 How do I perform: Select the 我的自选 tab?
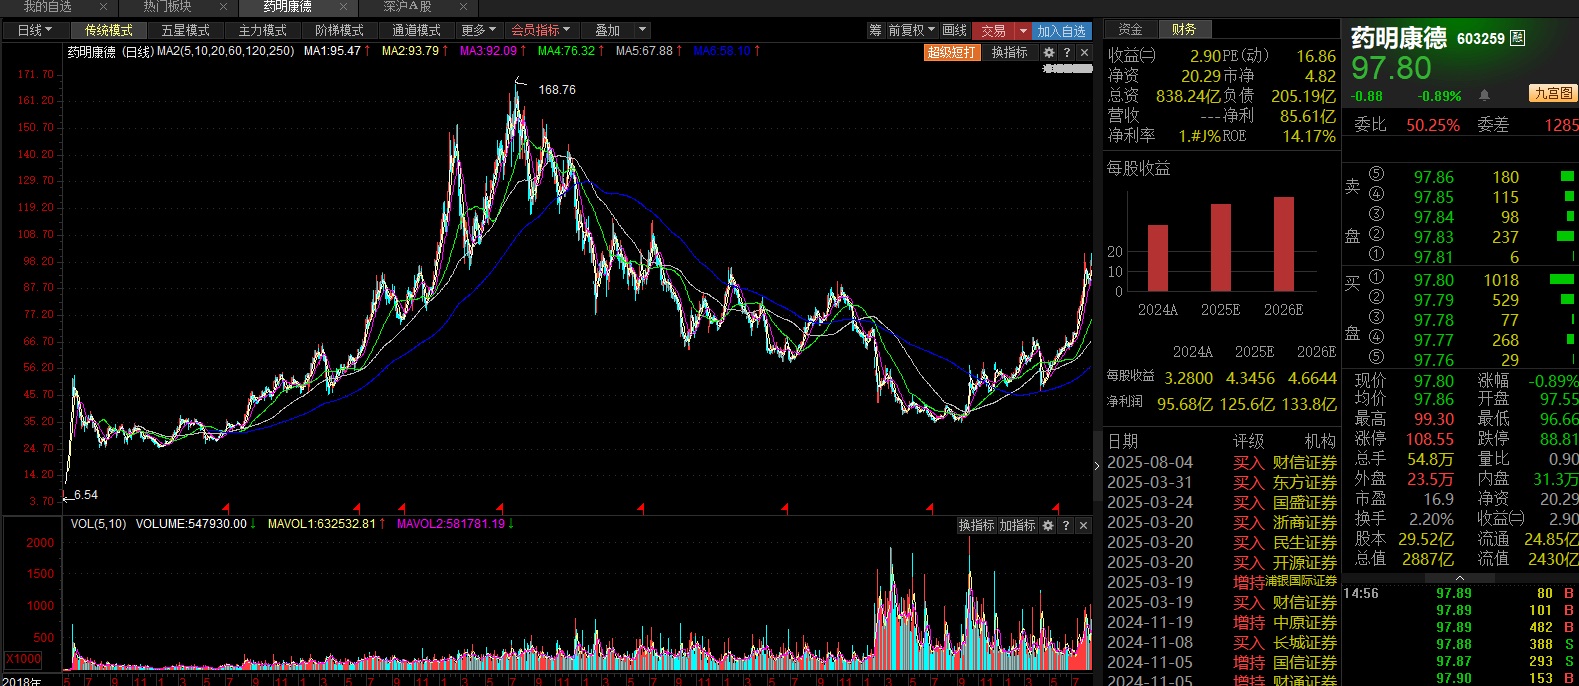(48, 7)
